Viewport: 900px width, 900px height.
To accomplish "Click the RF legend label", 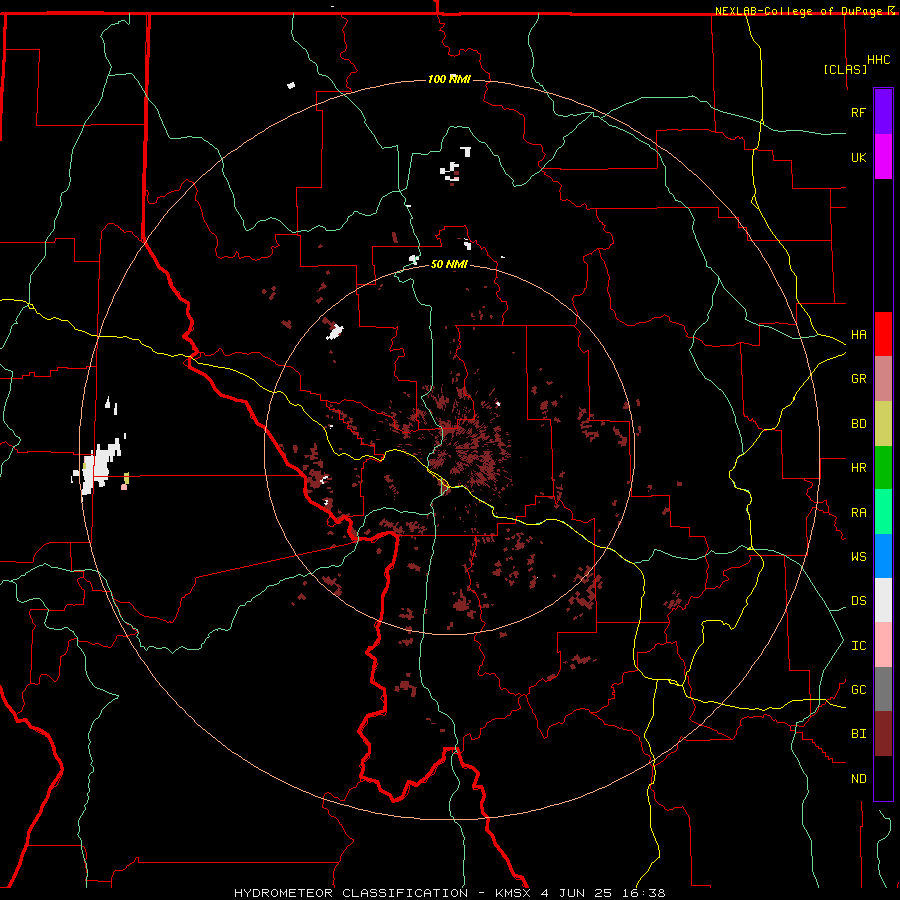I will click(858, 112).
